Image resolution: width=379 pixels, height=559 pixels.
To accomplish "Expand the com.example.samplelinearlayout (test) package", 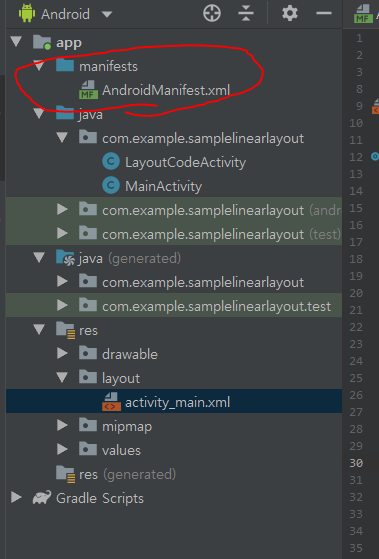I will [x=62, y=234].
